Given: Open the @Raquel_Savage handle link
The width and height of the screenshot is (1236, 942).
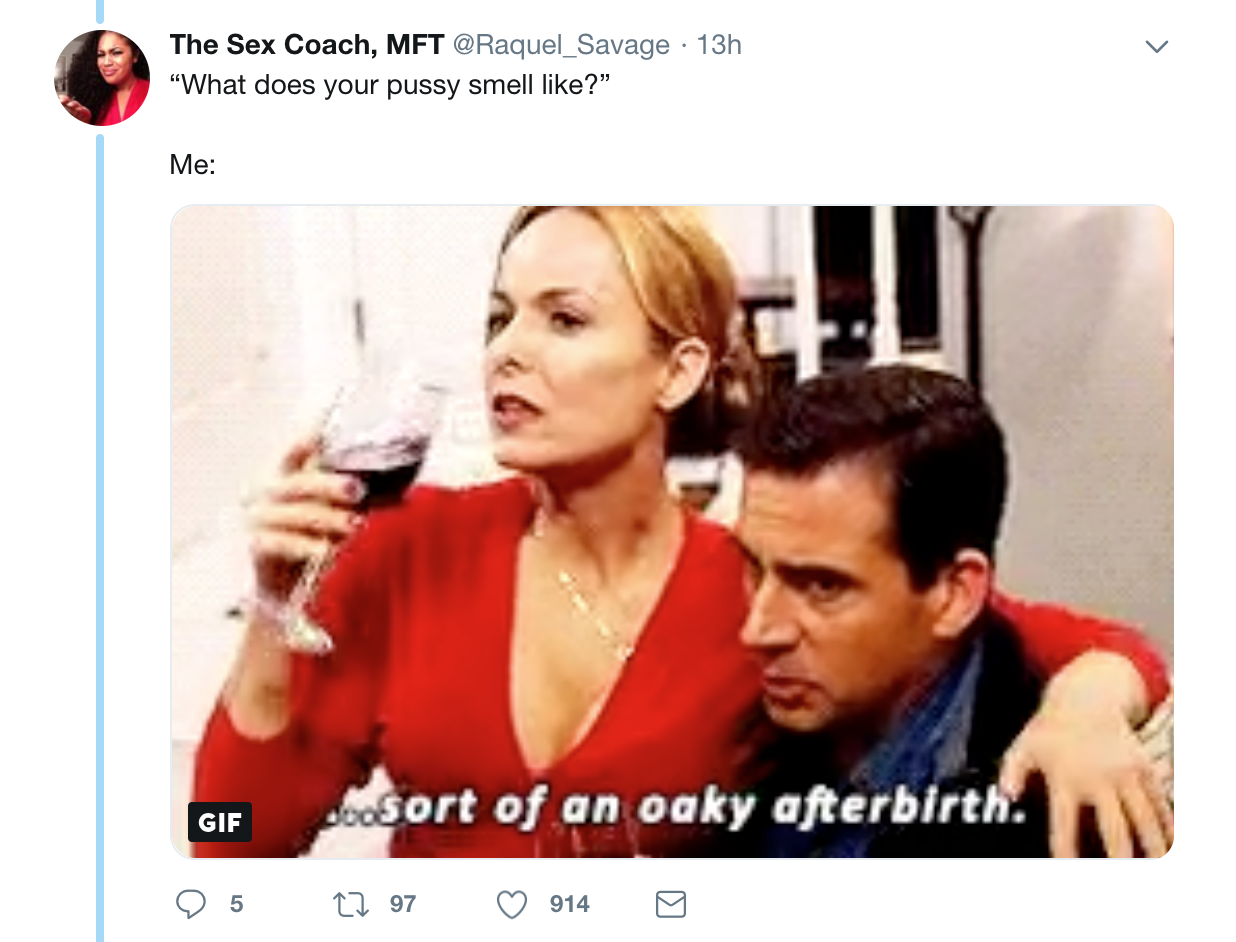Looking at the screenshot, I should tap(561, 45).
